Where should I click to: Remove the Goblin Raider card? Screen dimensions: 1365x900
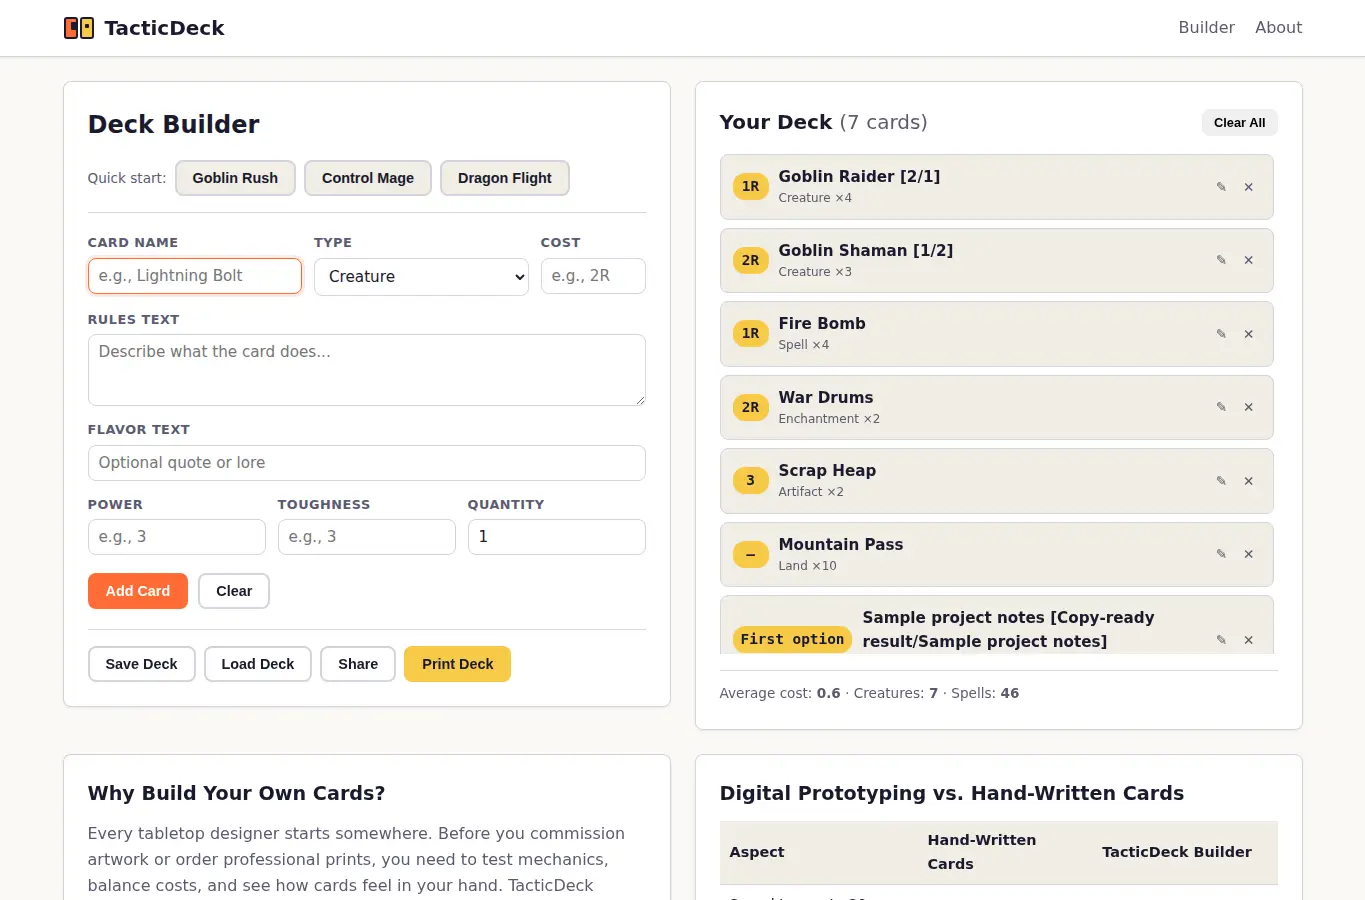1249,187
